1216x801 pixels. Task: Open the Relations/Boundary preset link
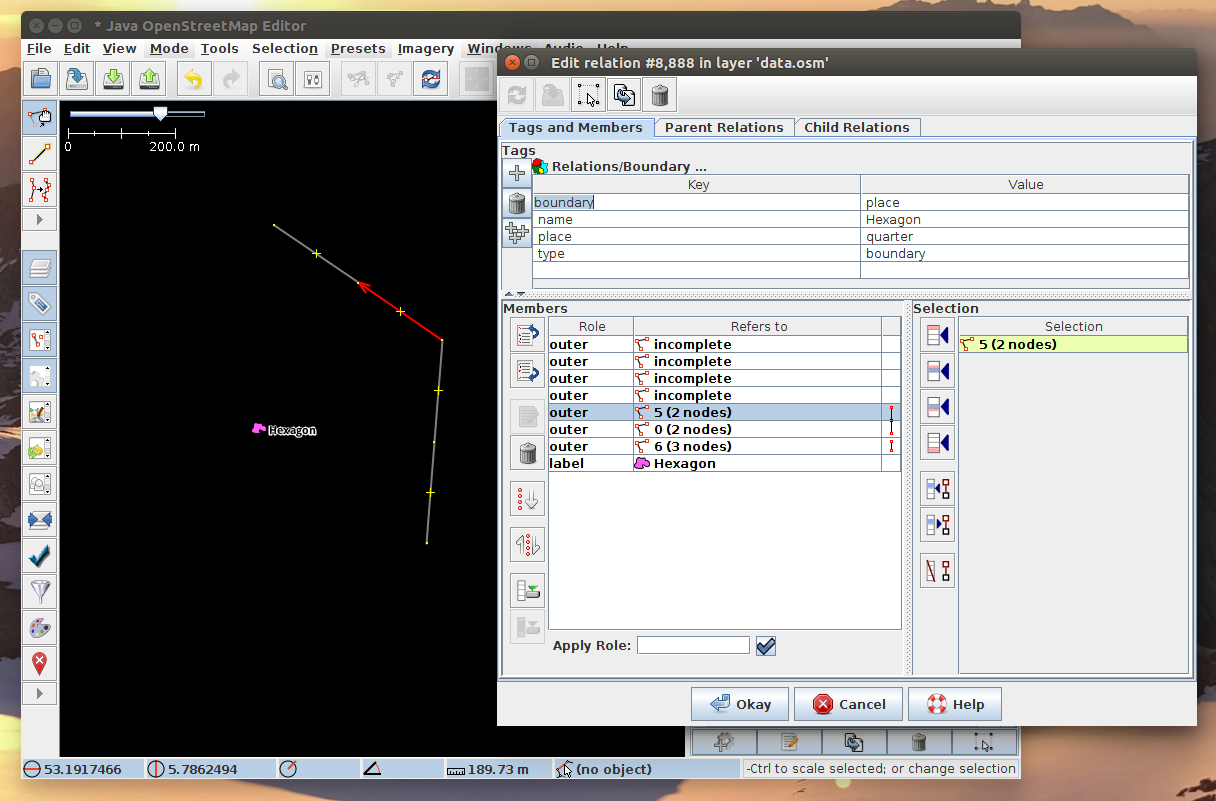(x=629, y=166)
